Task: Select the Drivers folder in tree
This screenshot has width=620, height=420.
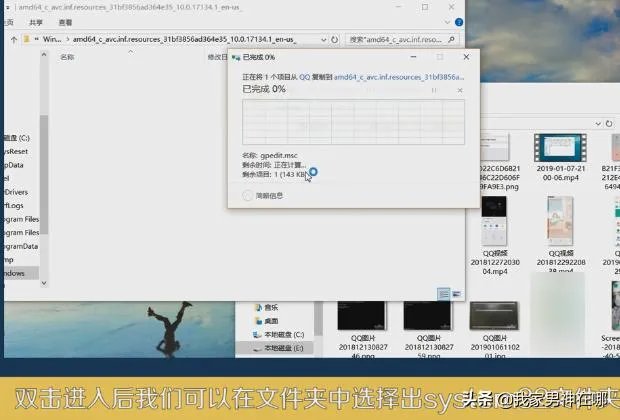Action: click(x=16, y=192)
